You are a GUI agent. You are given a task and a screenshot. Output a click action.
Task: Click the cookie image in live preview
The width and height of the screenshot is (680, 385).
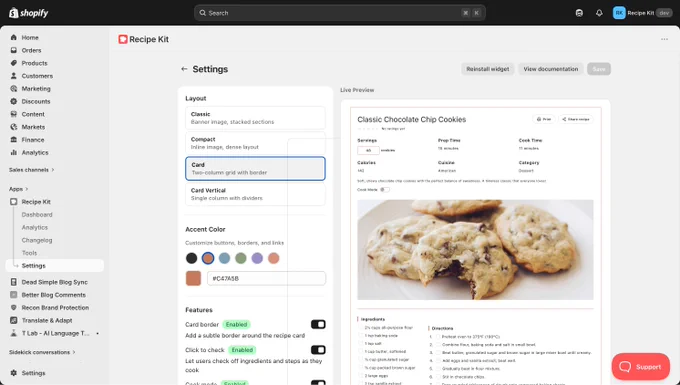coord(475,250)
